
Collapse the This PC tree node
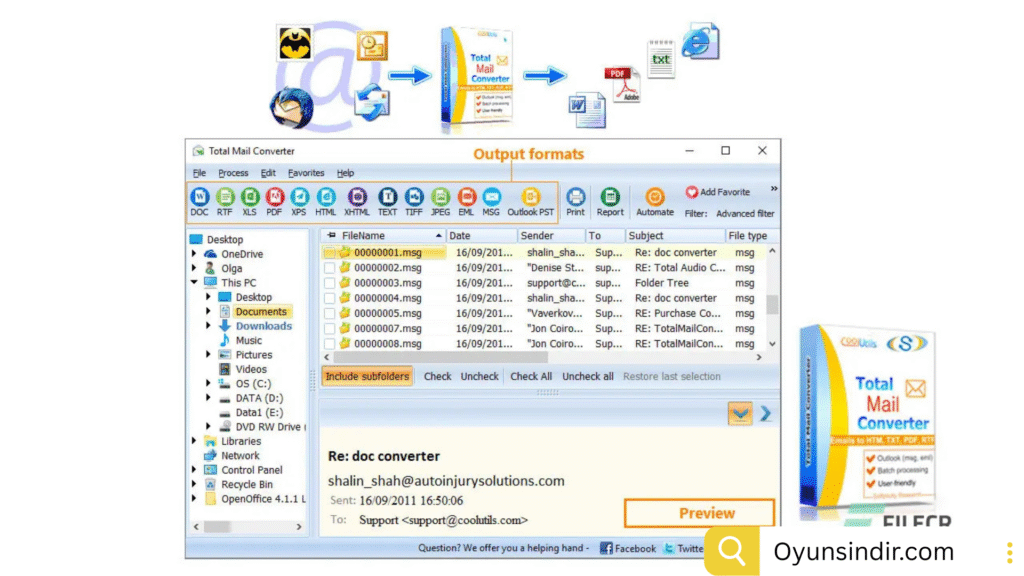point(194,283)
